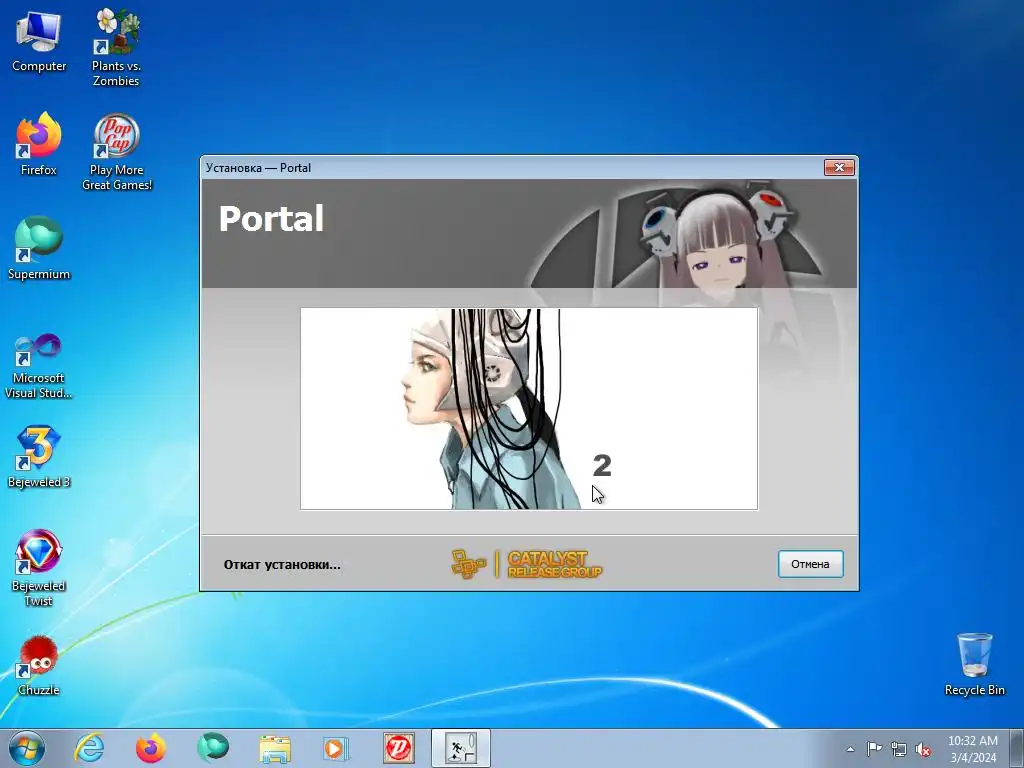Select the Chuzzle desktop shortcut
Viewport: 1024px width, 768px height.
click(x=39, y=665)
